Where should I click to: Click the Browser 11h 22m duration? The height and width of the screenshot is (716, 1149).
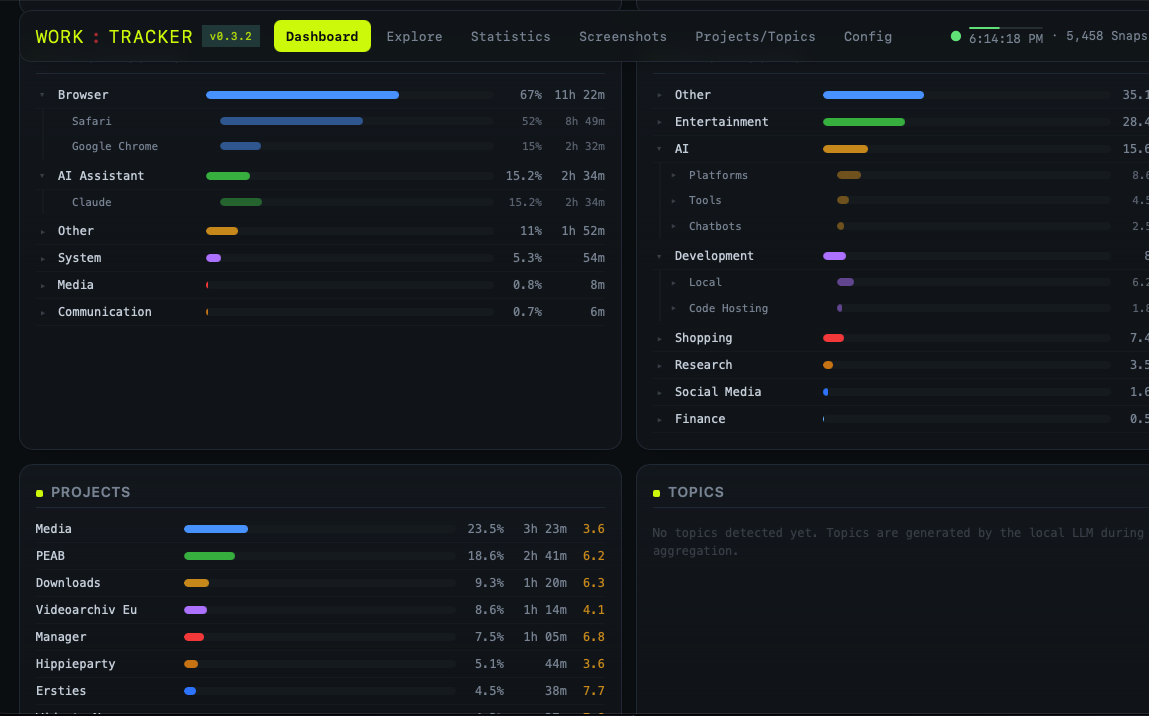point(580,95)
